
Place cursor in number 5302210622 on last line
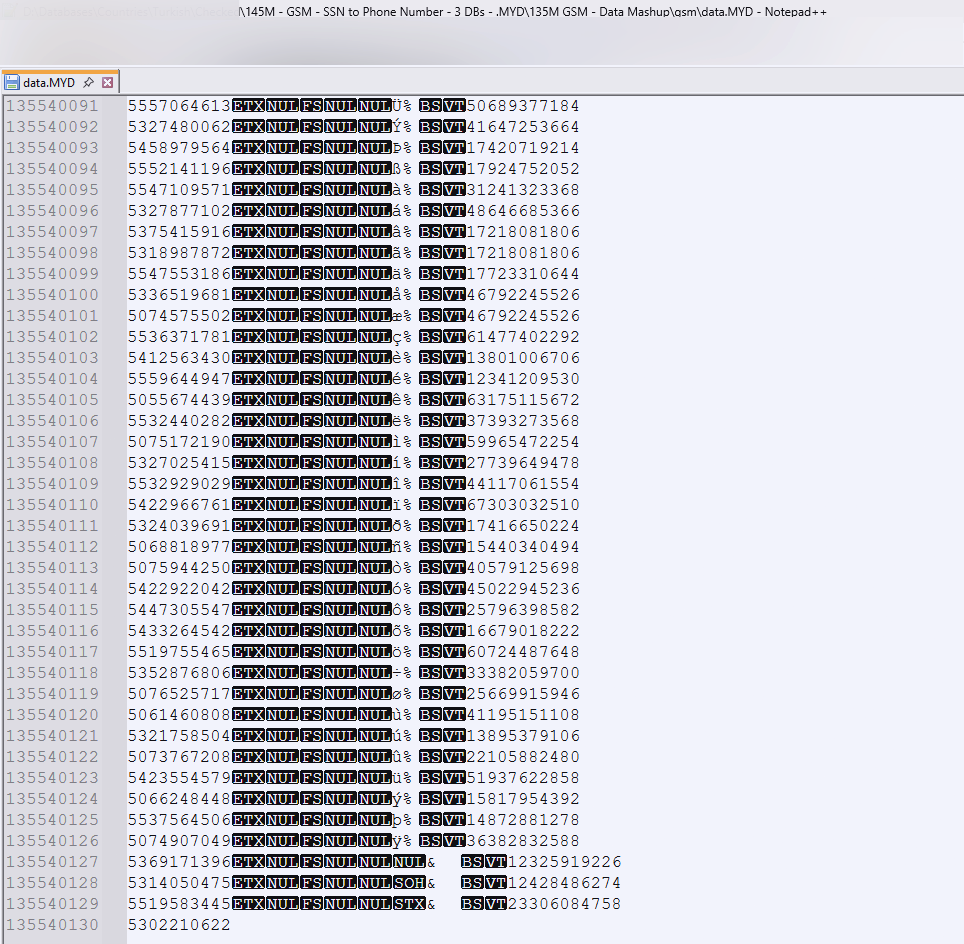(179, 925)
